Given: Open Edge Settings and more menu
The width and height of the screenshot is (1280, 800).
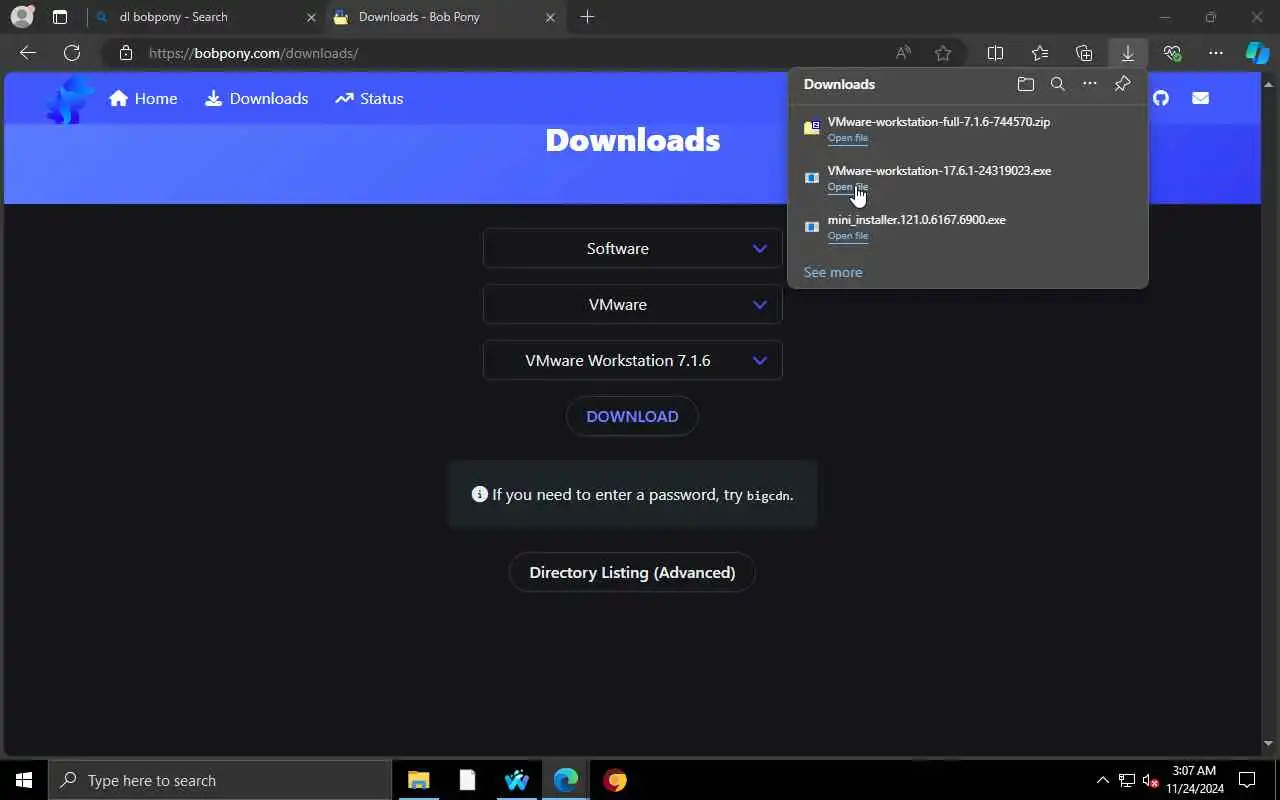Looking at the screenshot, I should (x=1216, y=53).
